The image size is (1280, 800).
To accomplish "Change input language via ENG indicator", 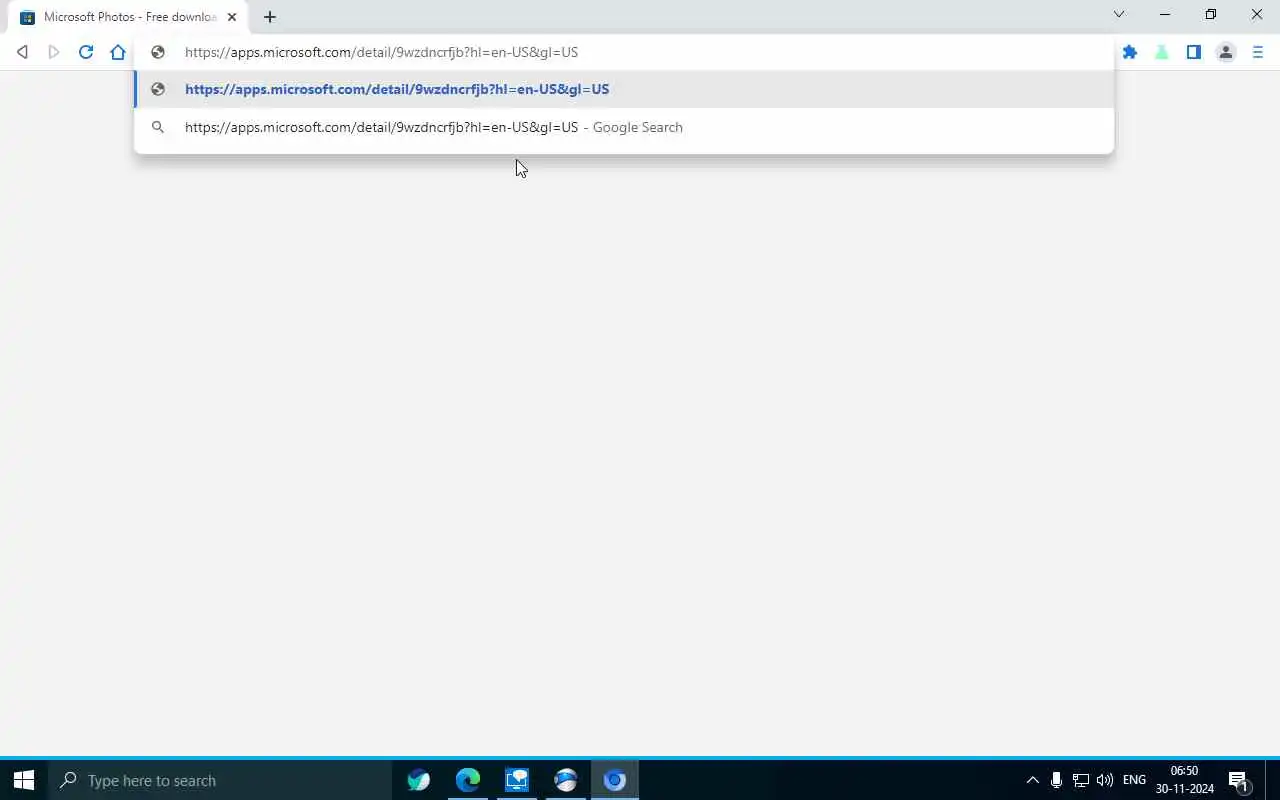I will 1134,780.
